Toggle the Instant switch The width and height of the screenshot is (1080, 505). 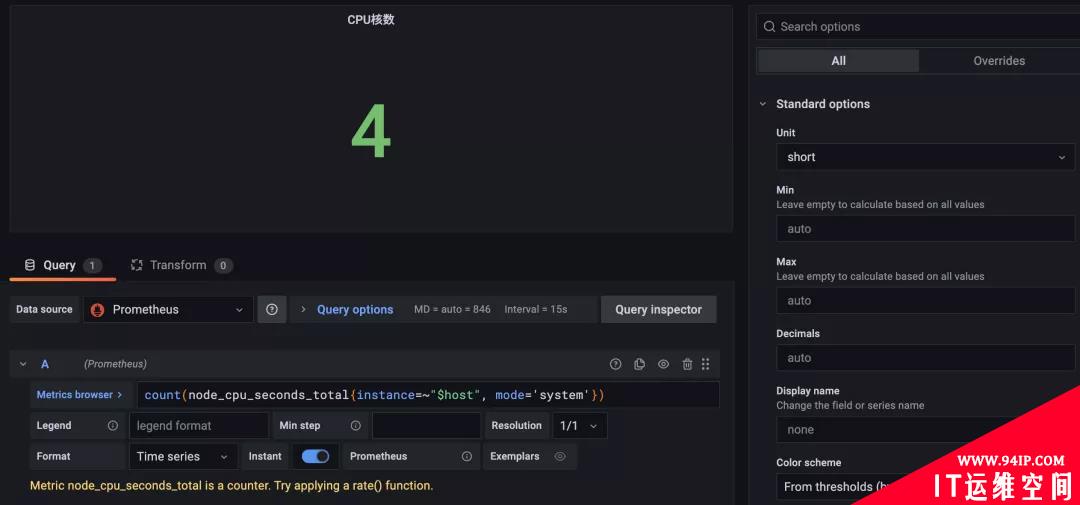coord(315,456)
